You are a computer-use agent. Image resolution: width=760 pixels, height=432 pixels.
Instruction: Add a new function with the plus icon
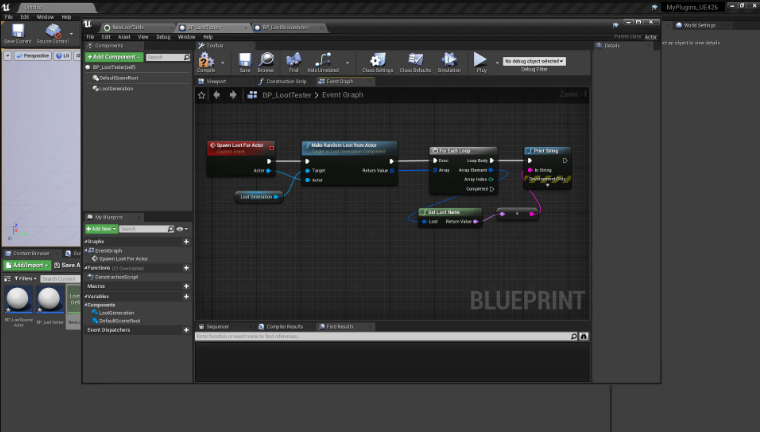(x=186, y=268)
